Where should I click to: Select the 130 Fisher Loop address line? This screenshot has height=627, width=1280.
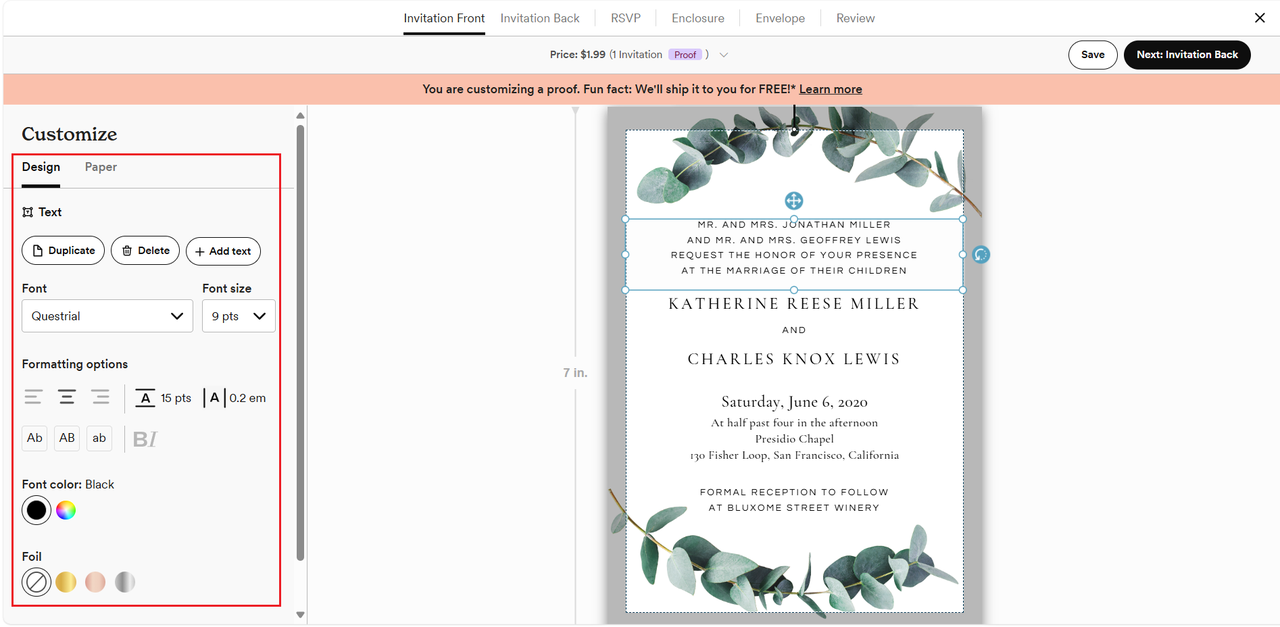click(x=794, y=455)
